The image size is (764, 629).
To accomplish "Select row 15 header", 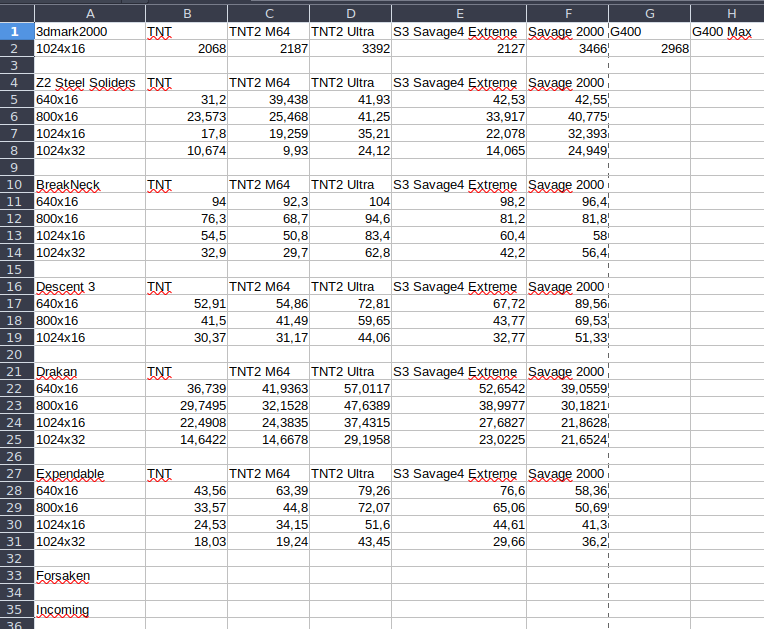I will [x=17, y=269].
